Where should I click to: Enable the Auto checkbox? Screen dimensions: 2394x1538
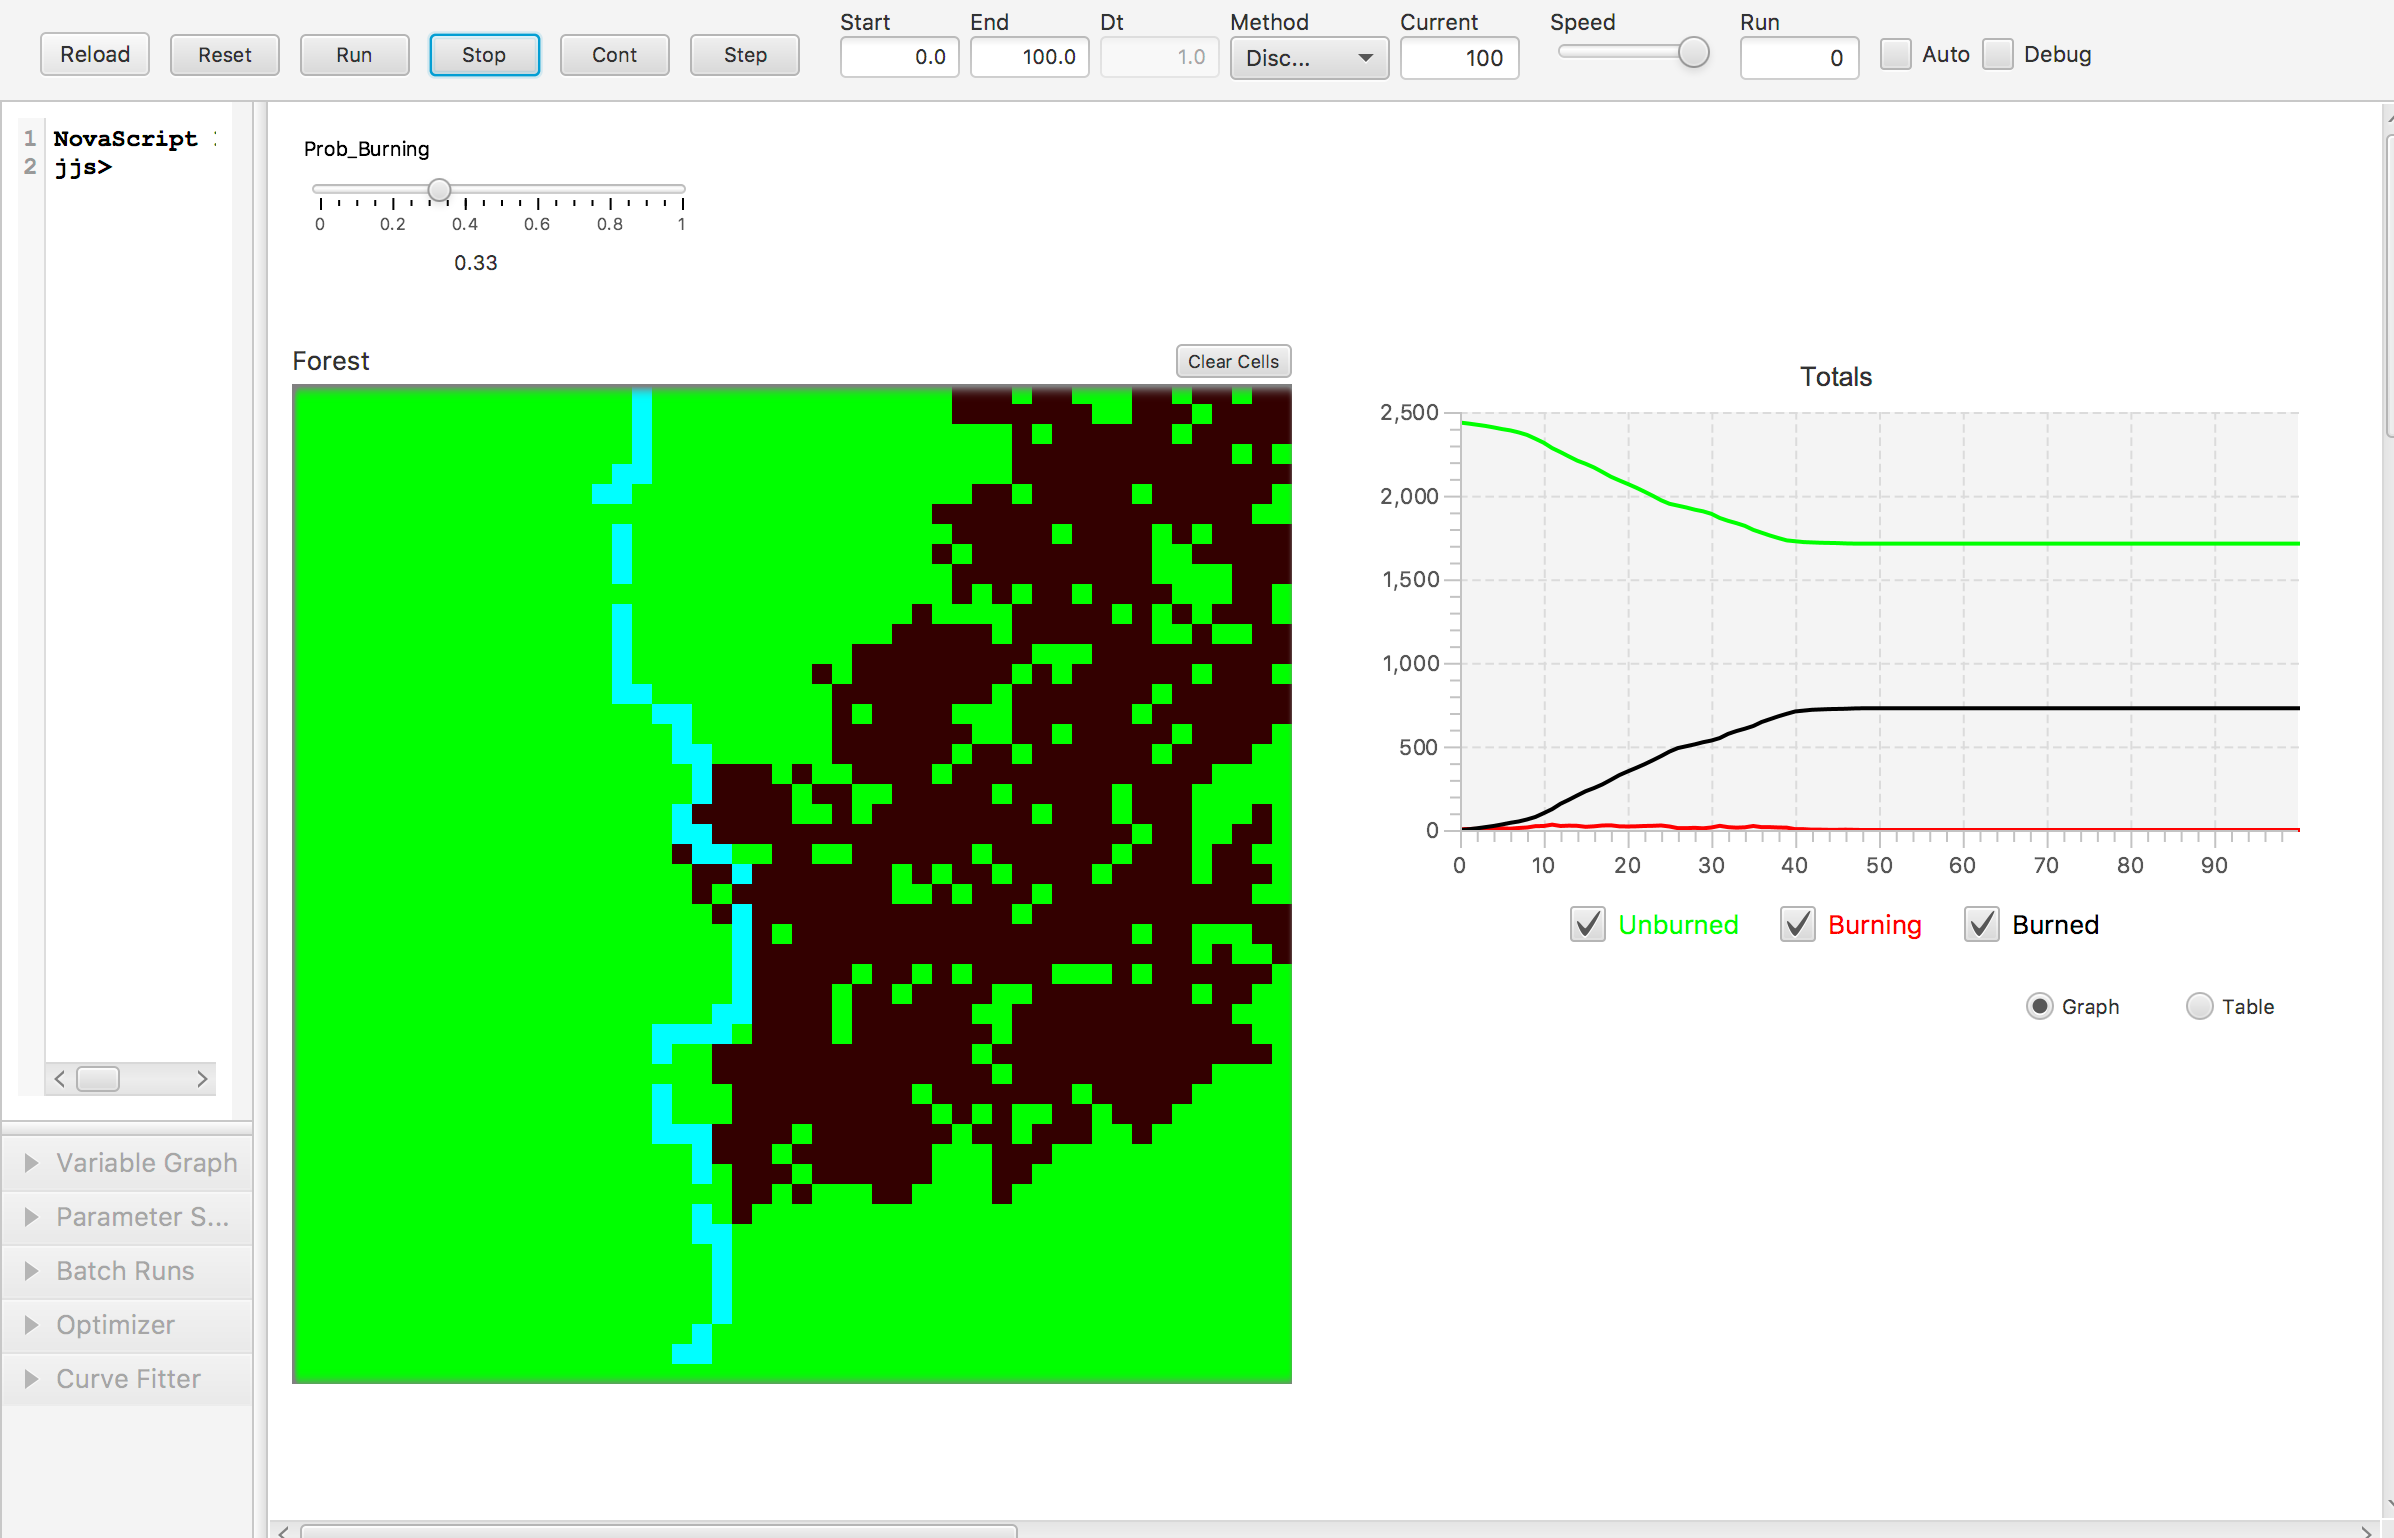1895,54
